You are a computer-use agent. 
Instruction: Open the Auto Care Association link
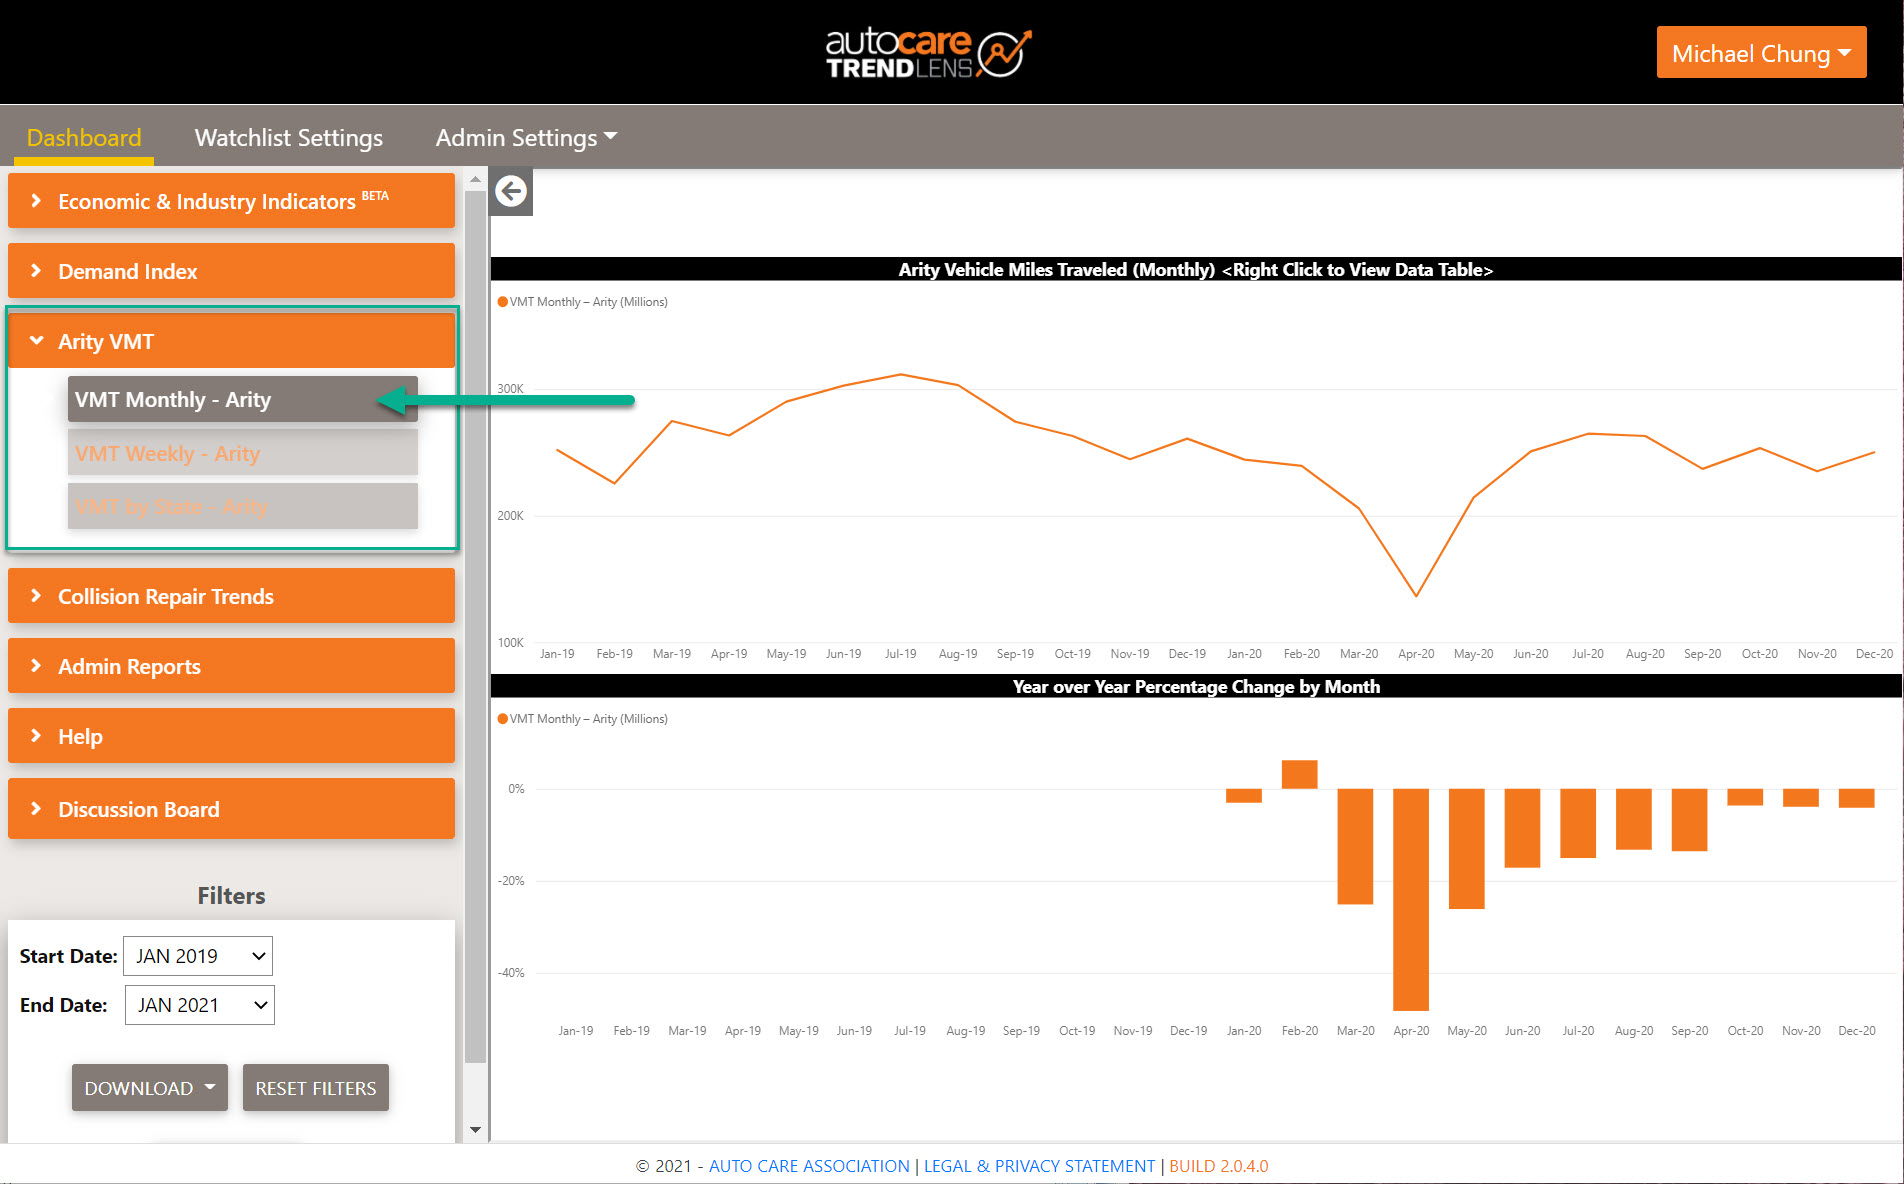pyautogui.click(x=809, y=1166)
